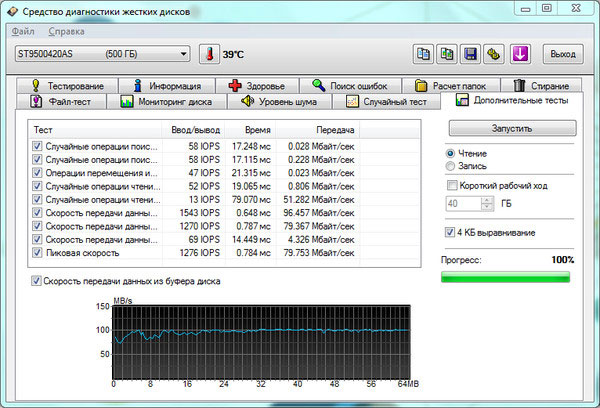The height and width of the screenshot is (408, 600).
Task: Click the purple down-arrow minimize-to-tray icon
Action: (x=520, y=54)
